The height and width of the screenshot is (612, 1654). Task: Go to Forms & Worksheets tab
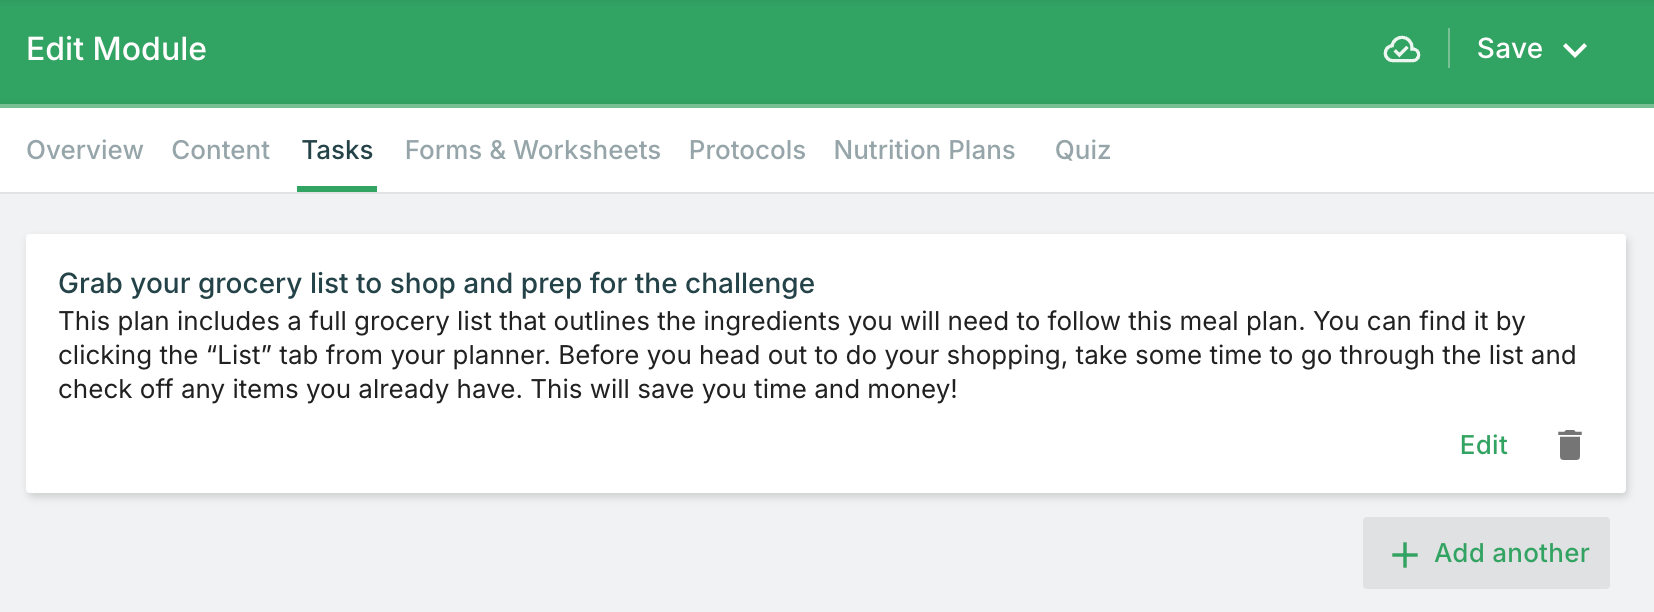coord(532,150)
